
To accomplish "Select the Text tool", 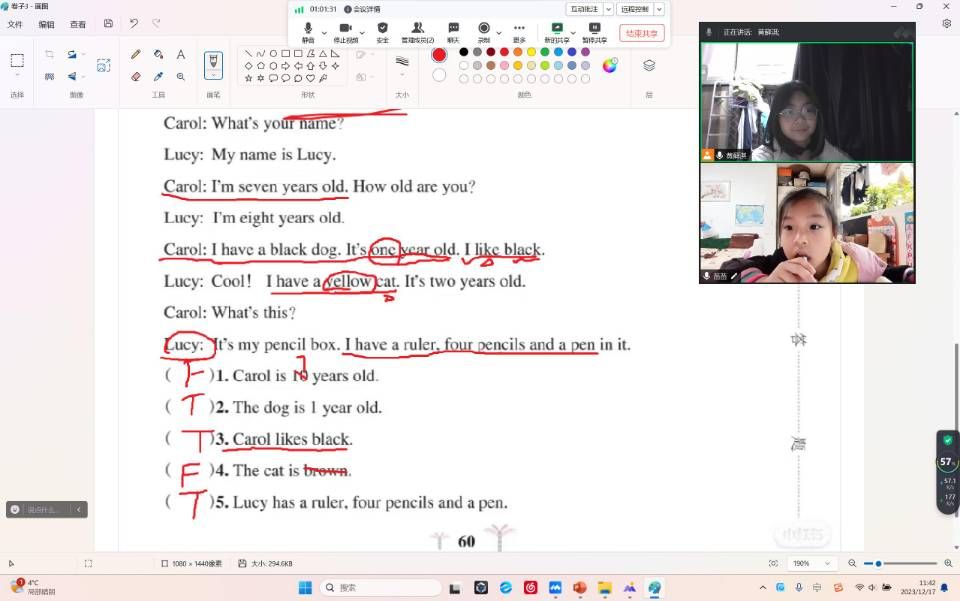I will [x=181, y=54].
